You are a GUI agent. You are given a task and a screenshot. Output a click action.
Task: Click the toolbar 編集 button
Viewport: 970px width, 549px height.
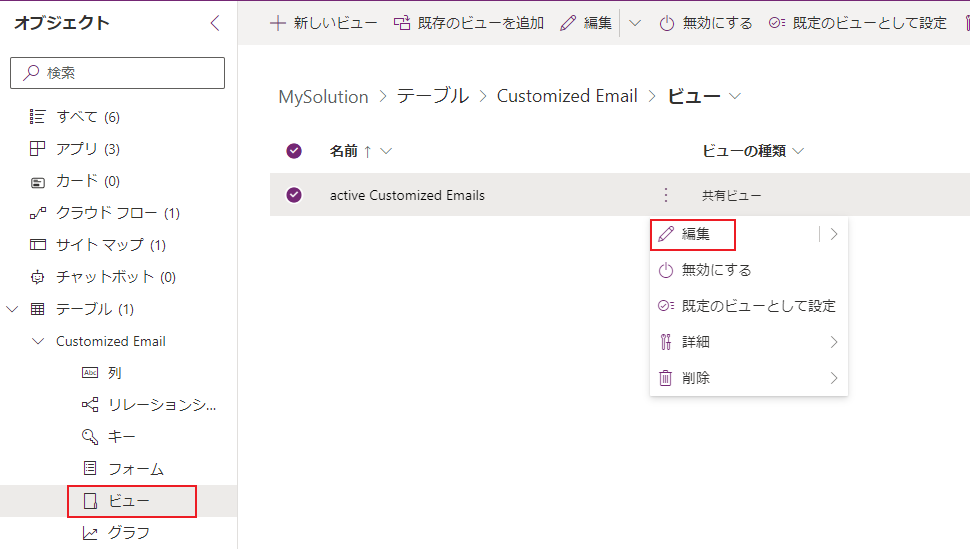pos(586,23)
